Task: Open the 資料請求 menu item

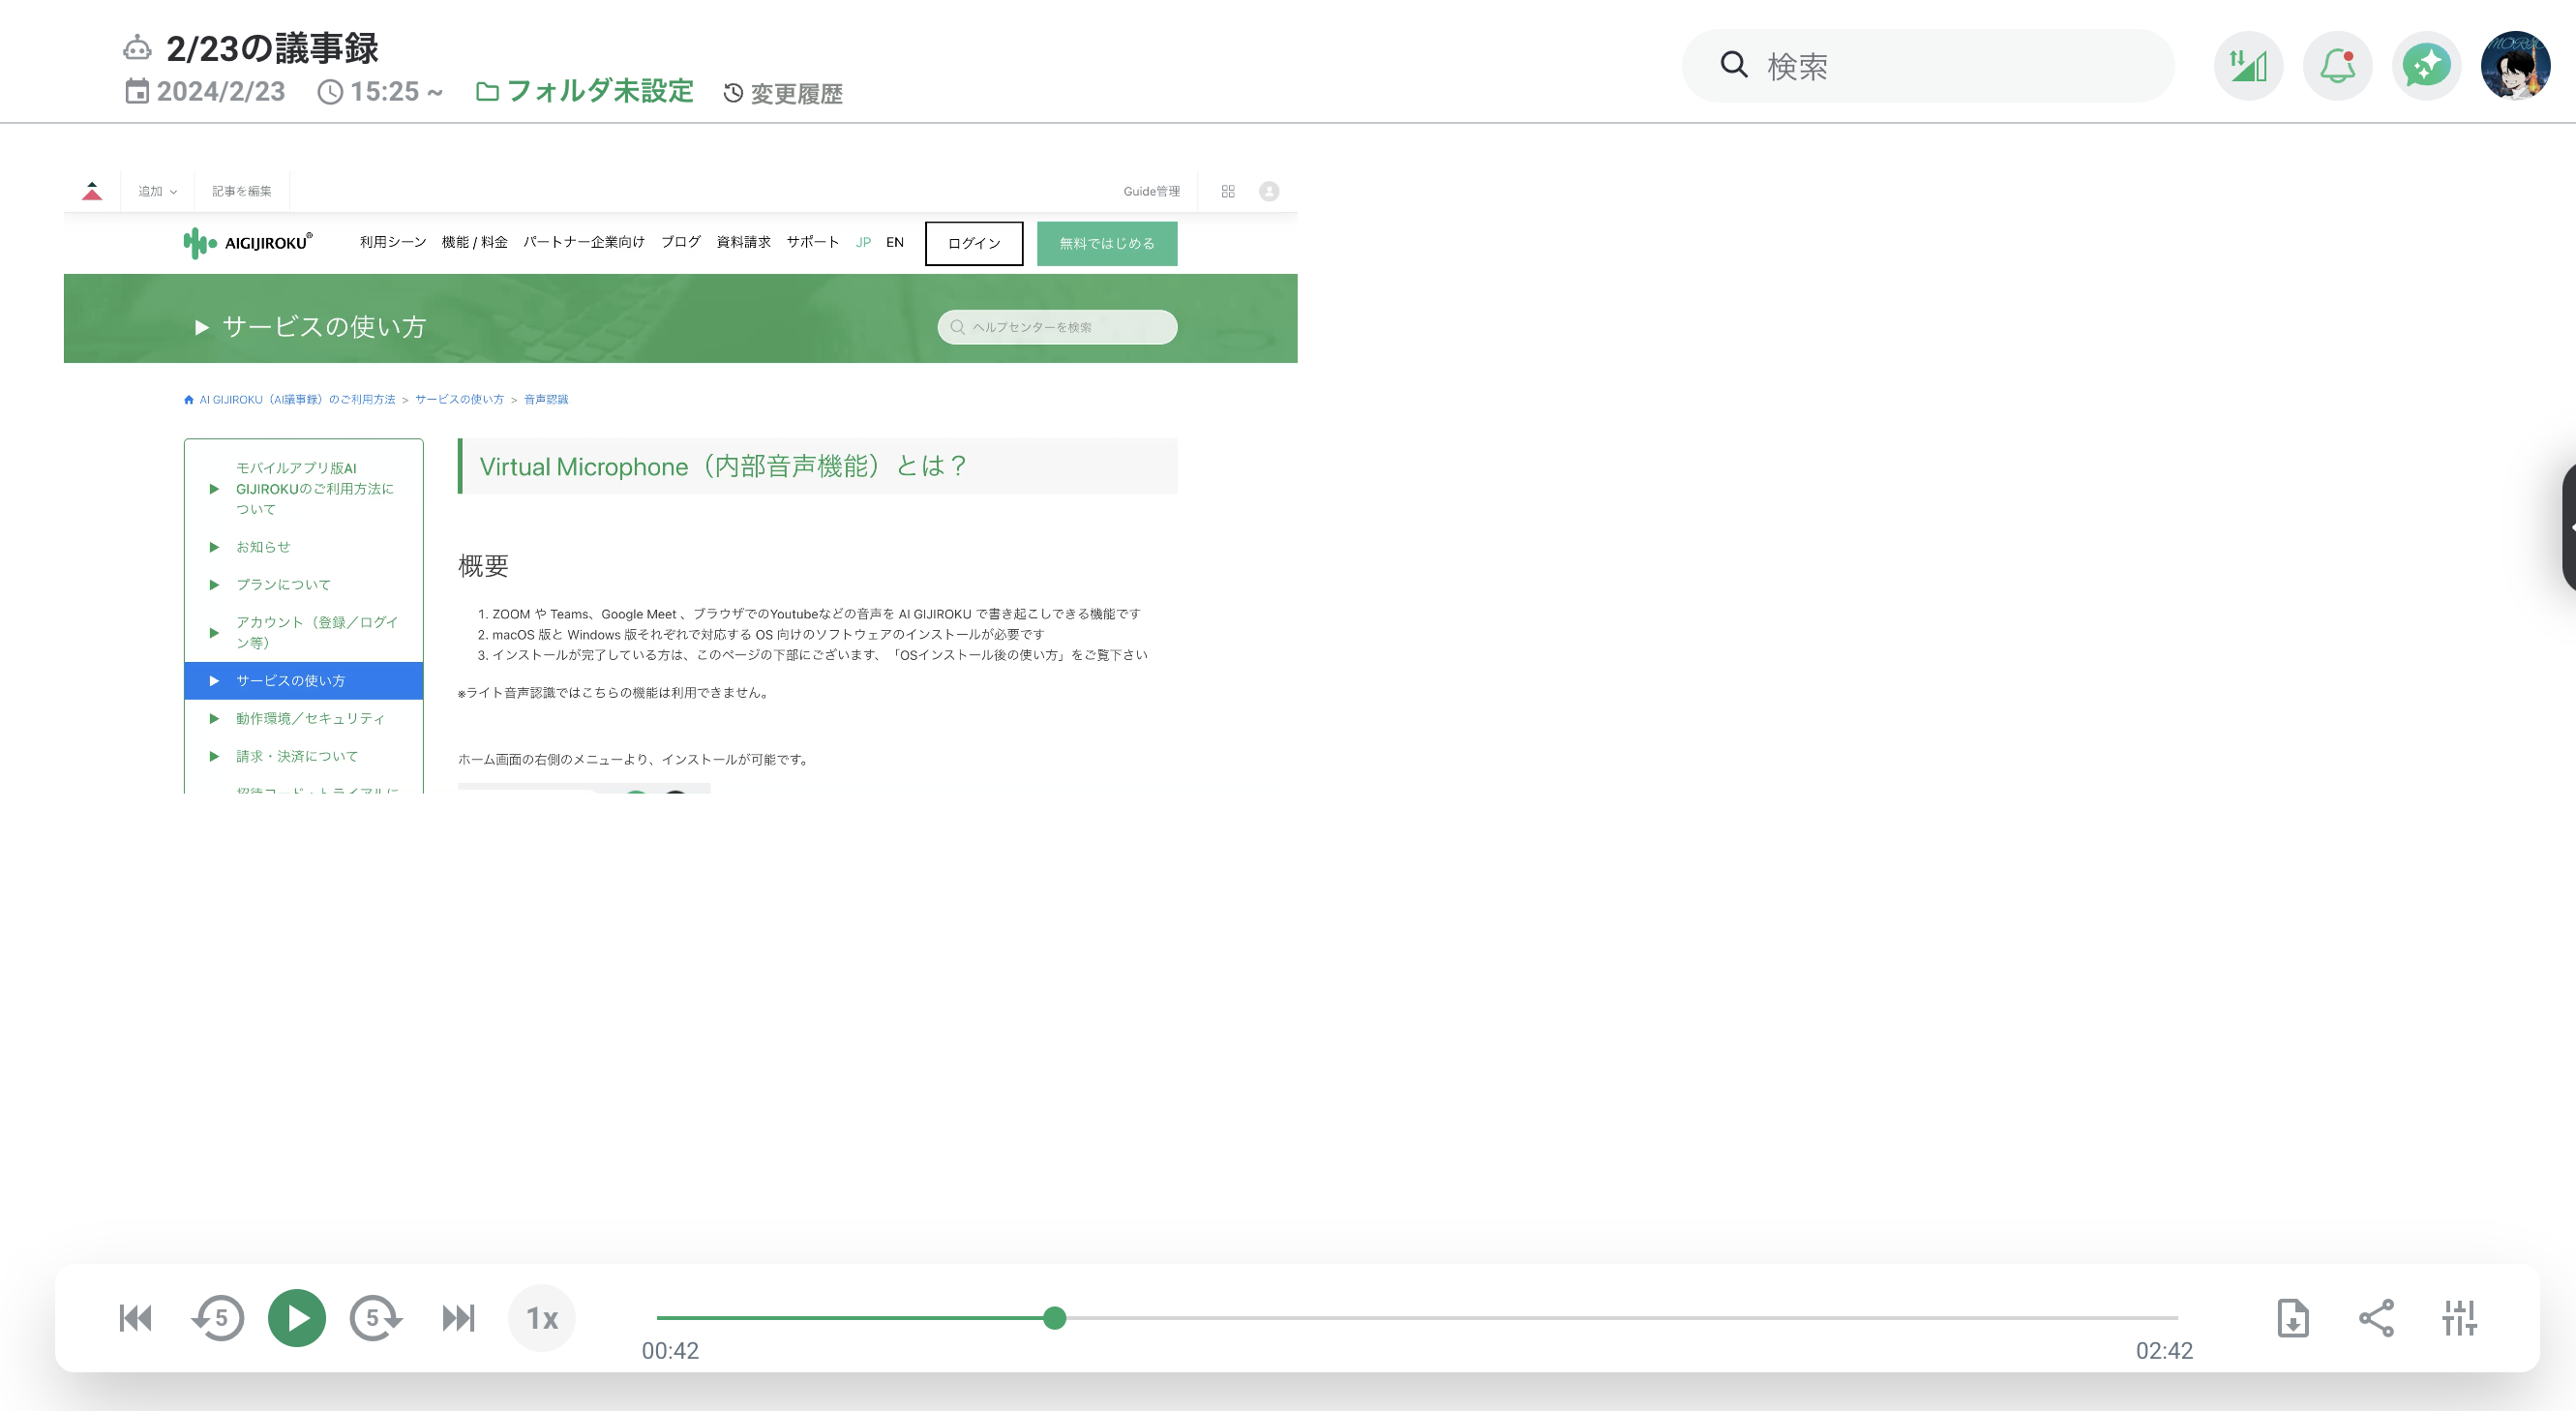Action: click(743, 242)
